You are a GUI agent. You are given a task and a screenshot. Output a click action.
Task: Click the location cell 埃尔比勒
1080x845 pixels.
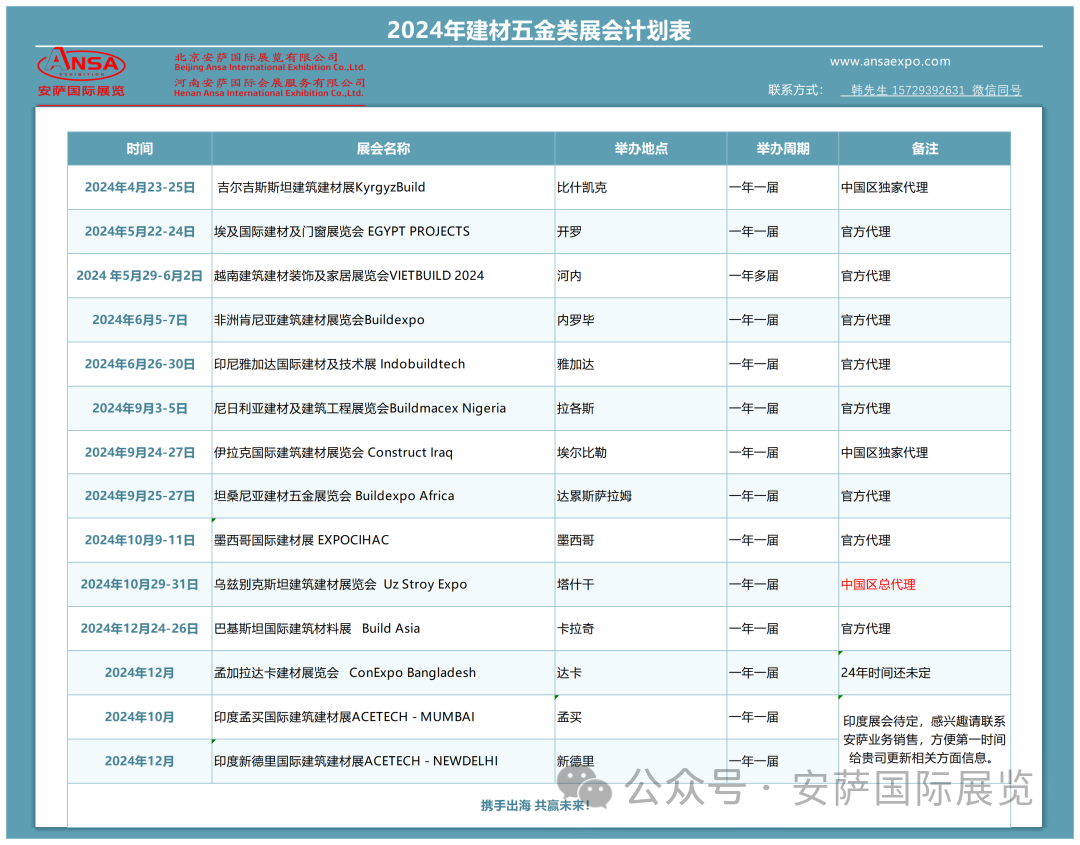[x=641, y=452]
